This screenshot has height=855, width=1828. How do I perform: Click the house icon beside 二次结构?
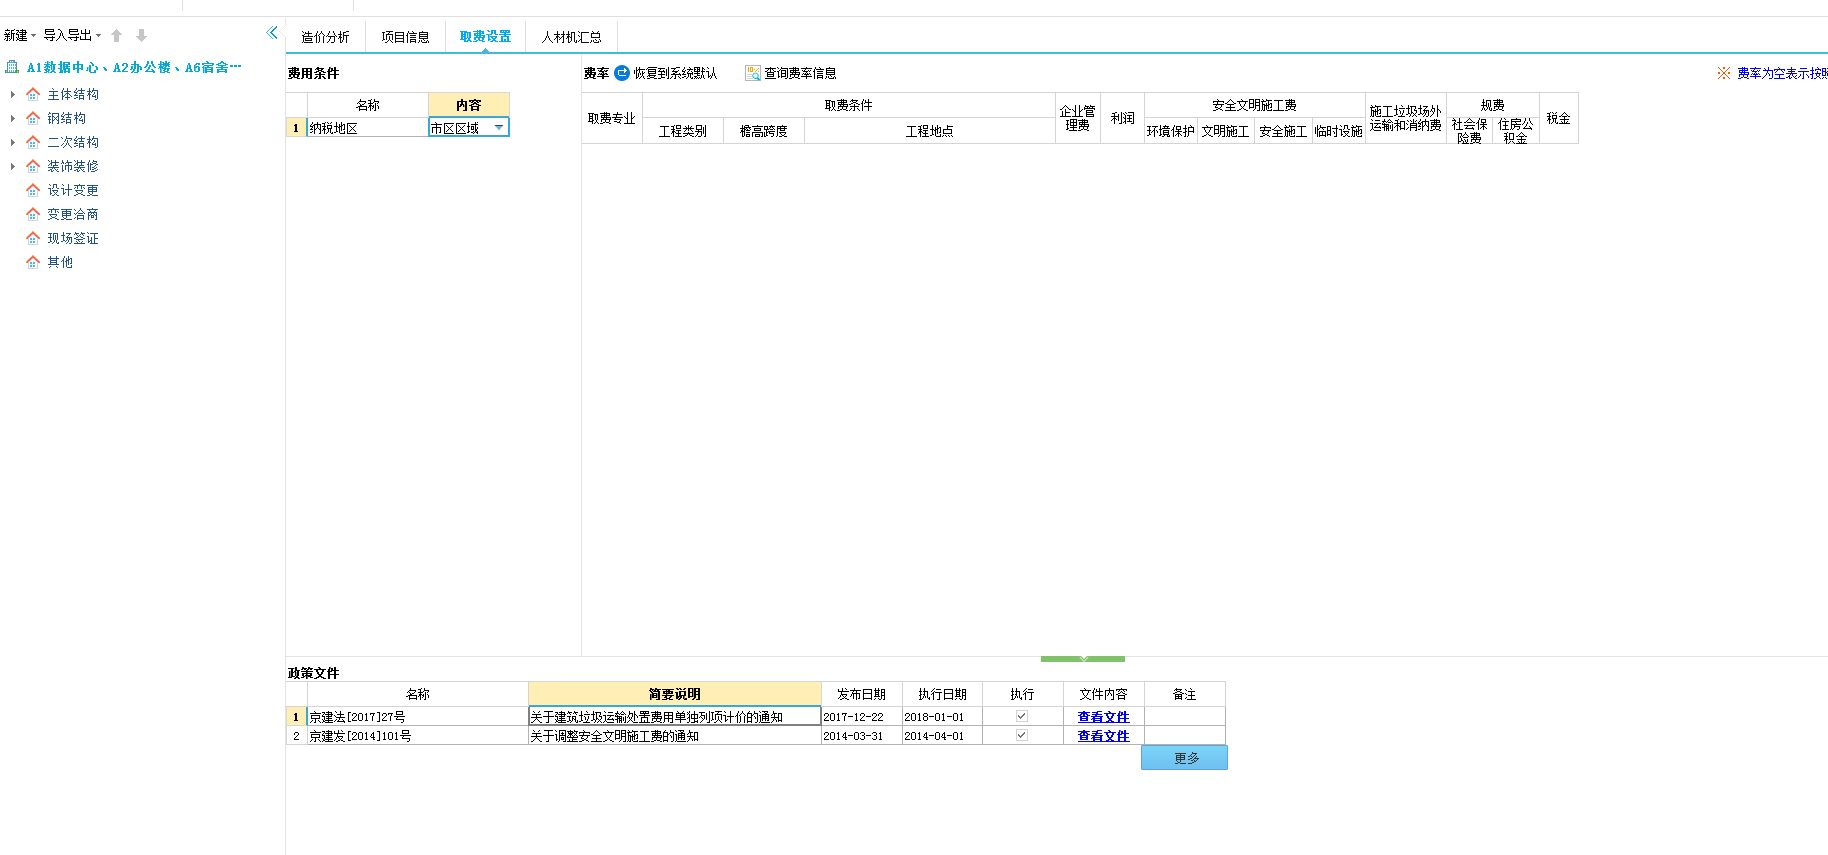coord(33,142)
